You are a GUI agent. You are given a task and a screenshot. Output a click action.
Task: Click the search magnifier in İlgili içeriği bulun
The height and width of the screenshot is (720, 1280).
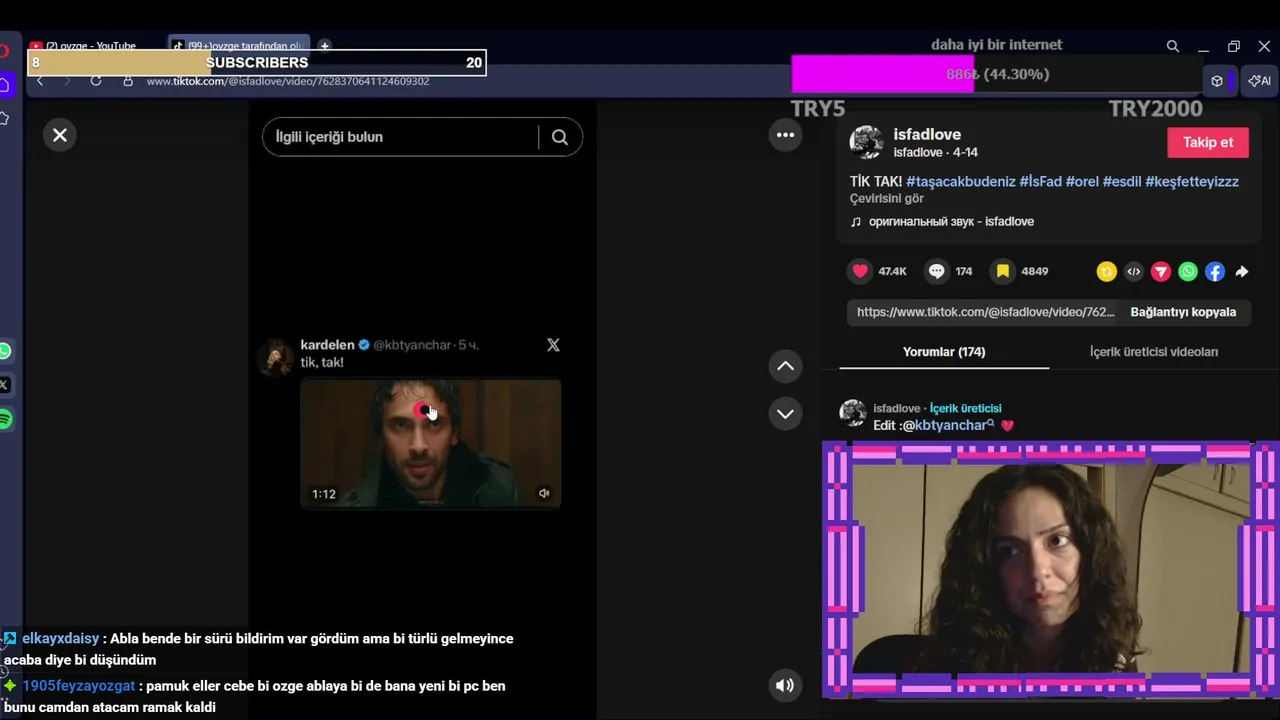[x=560, y=137]
